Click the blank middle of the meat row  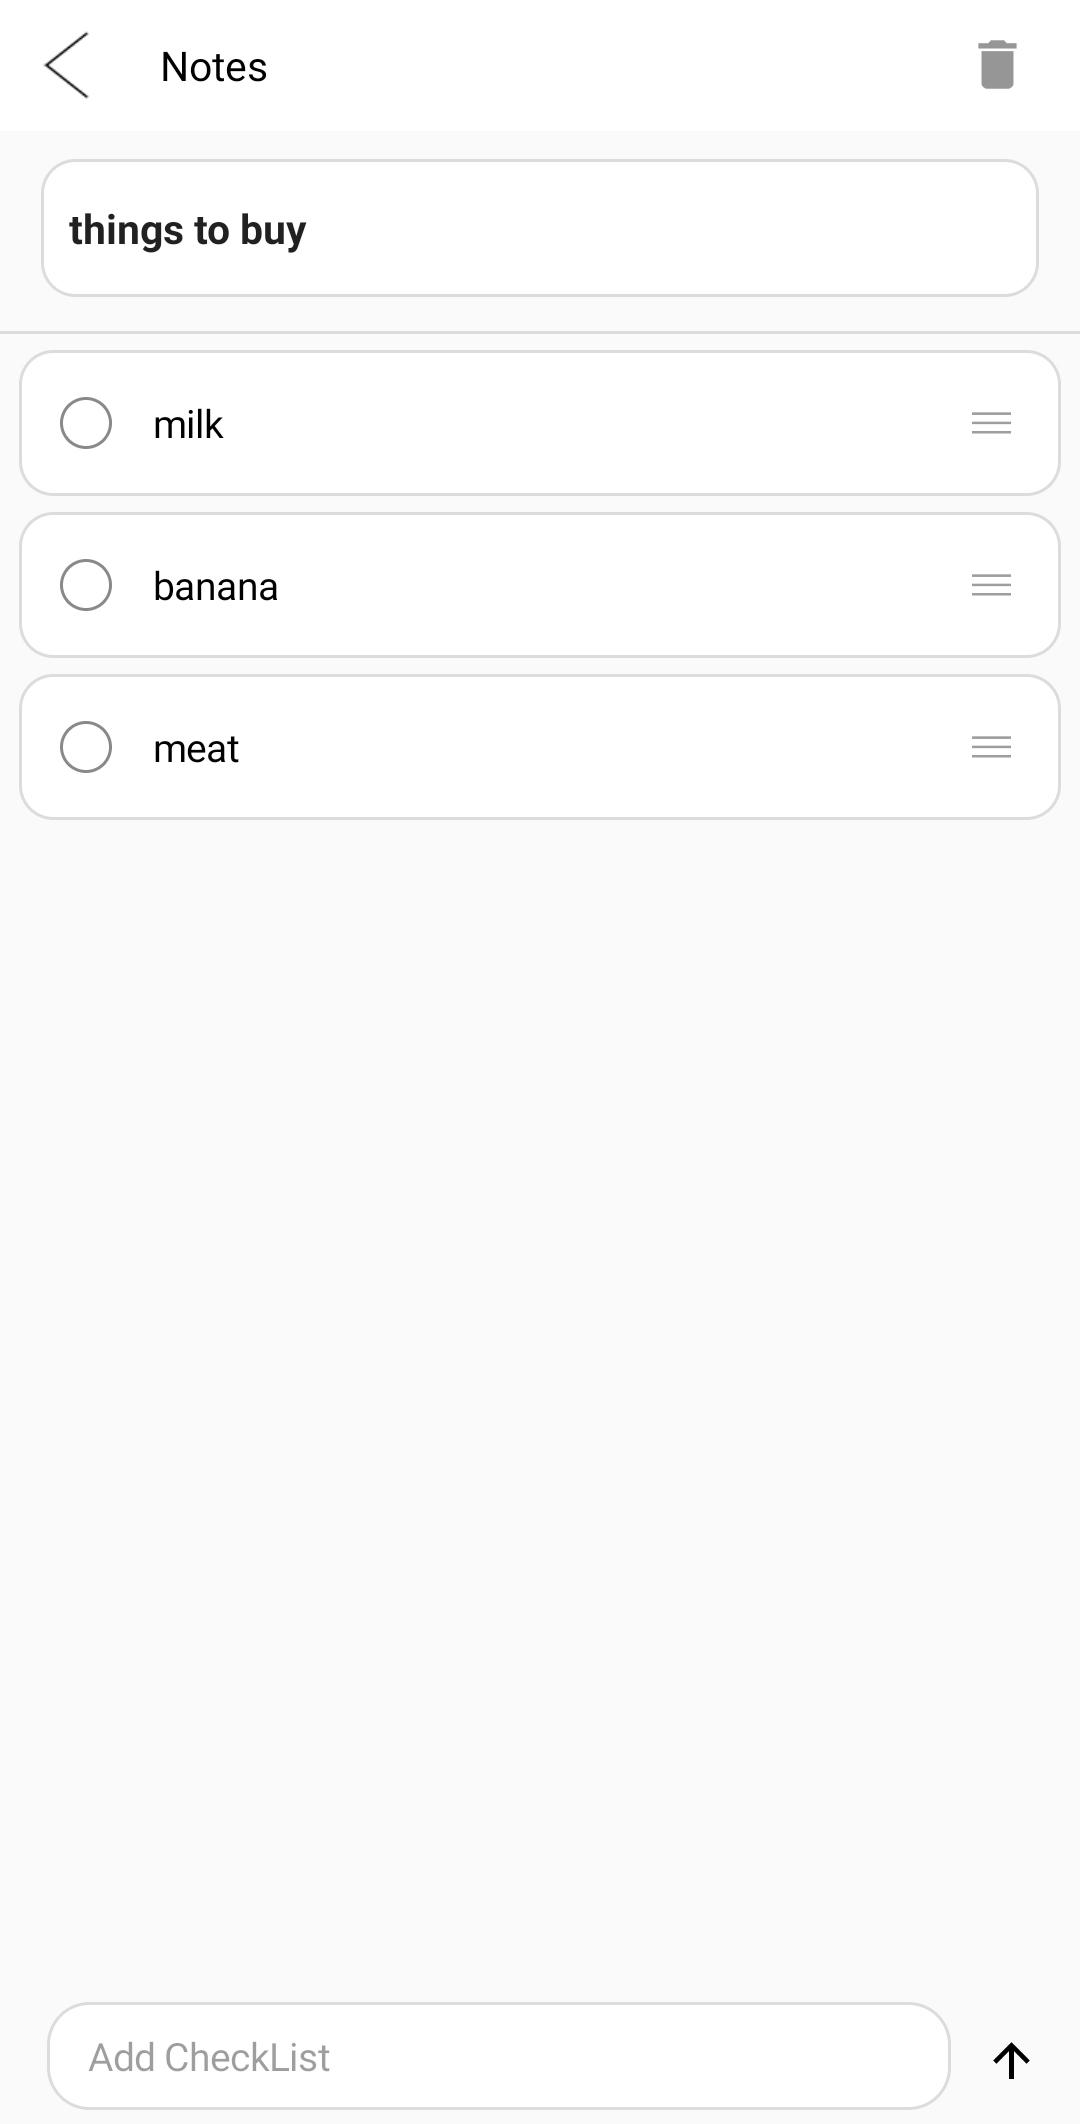600,747
